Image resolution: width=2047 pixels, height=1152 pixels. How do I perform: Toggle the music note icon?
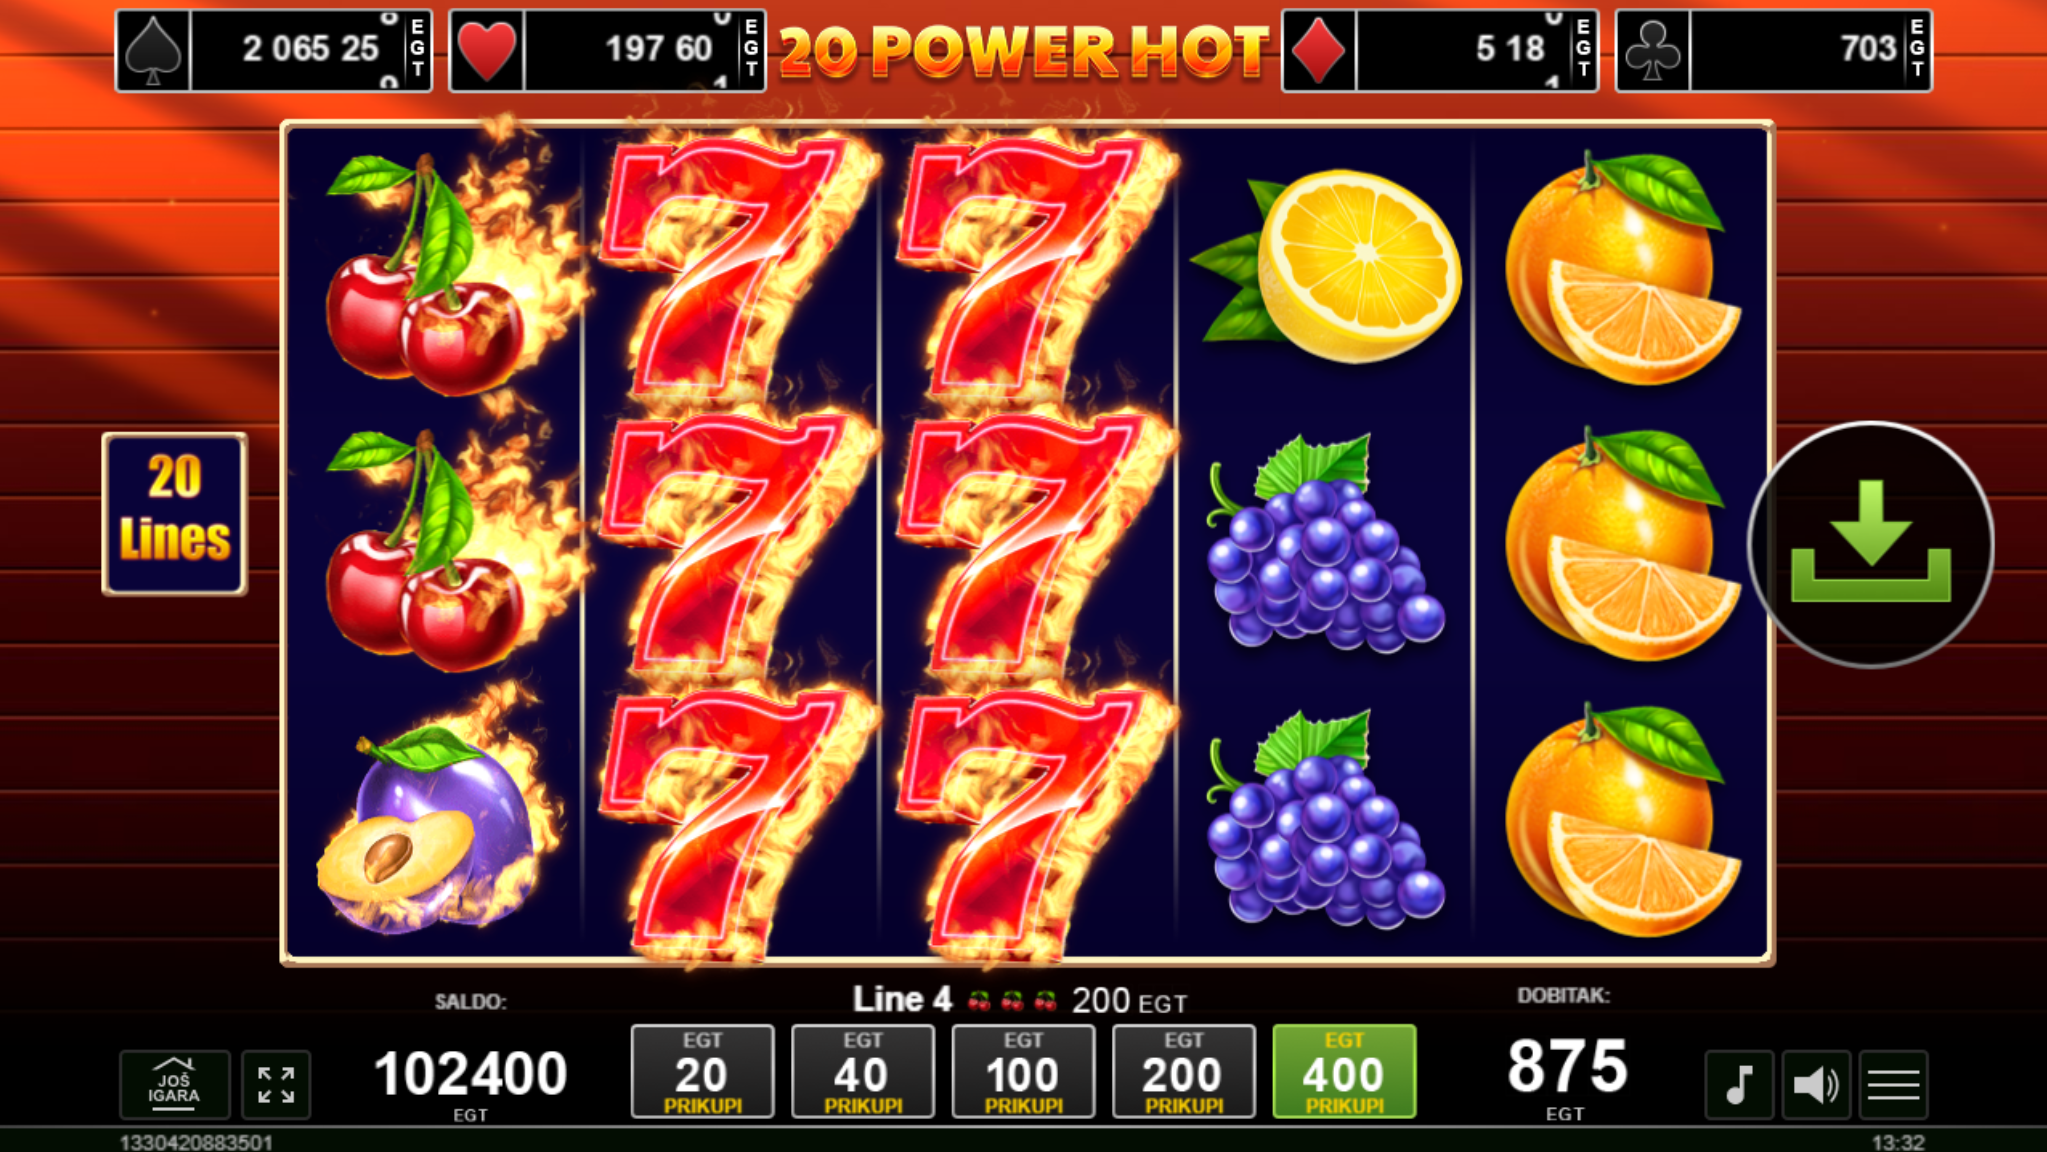tap(1739, 1085)
